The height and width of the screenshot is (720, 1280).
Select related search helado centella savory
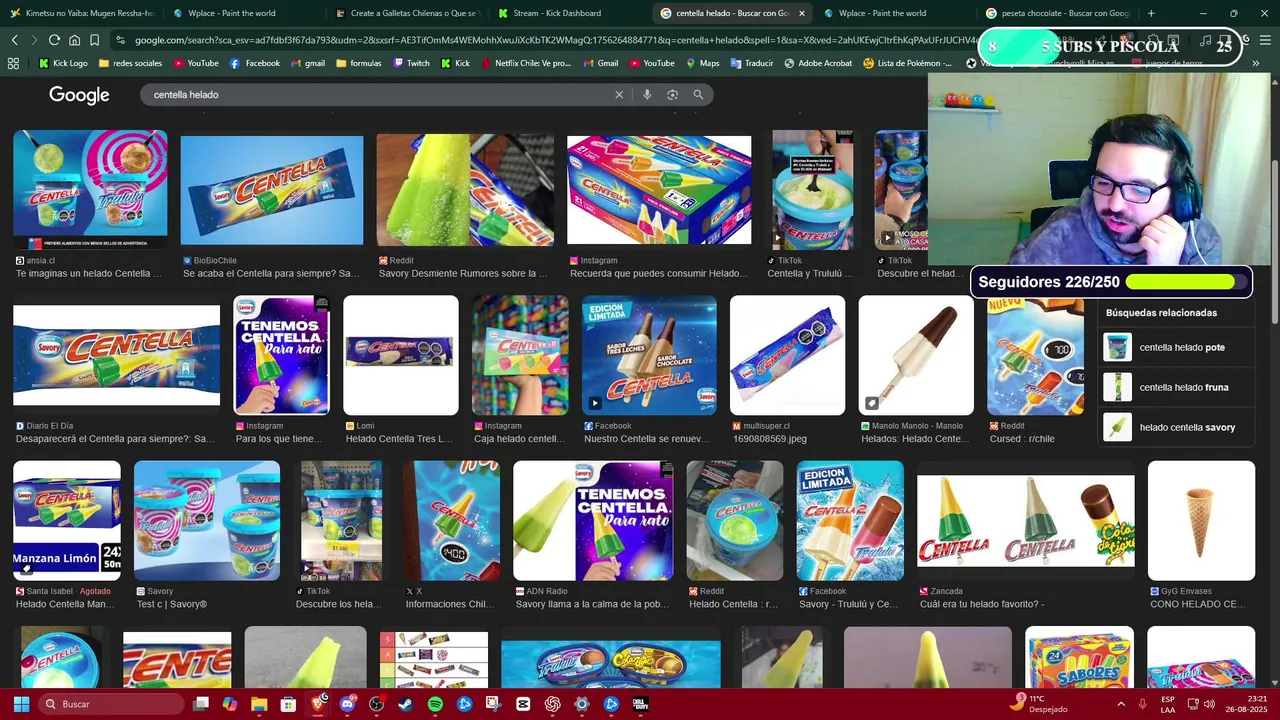[x=1176, y=427]
